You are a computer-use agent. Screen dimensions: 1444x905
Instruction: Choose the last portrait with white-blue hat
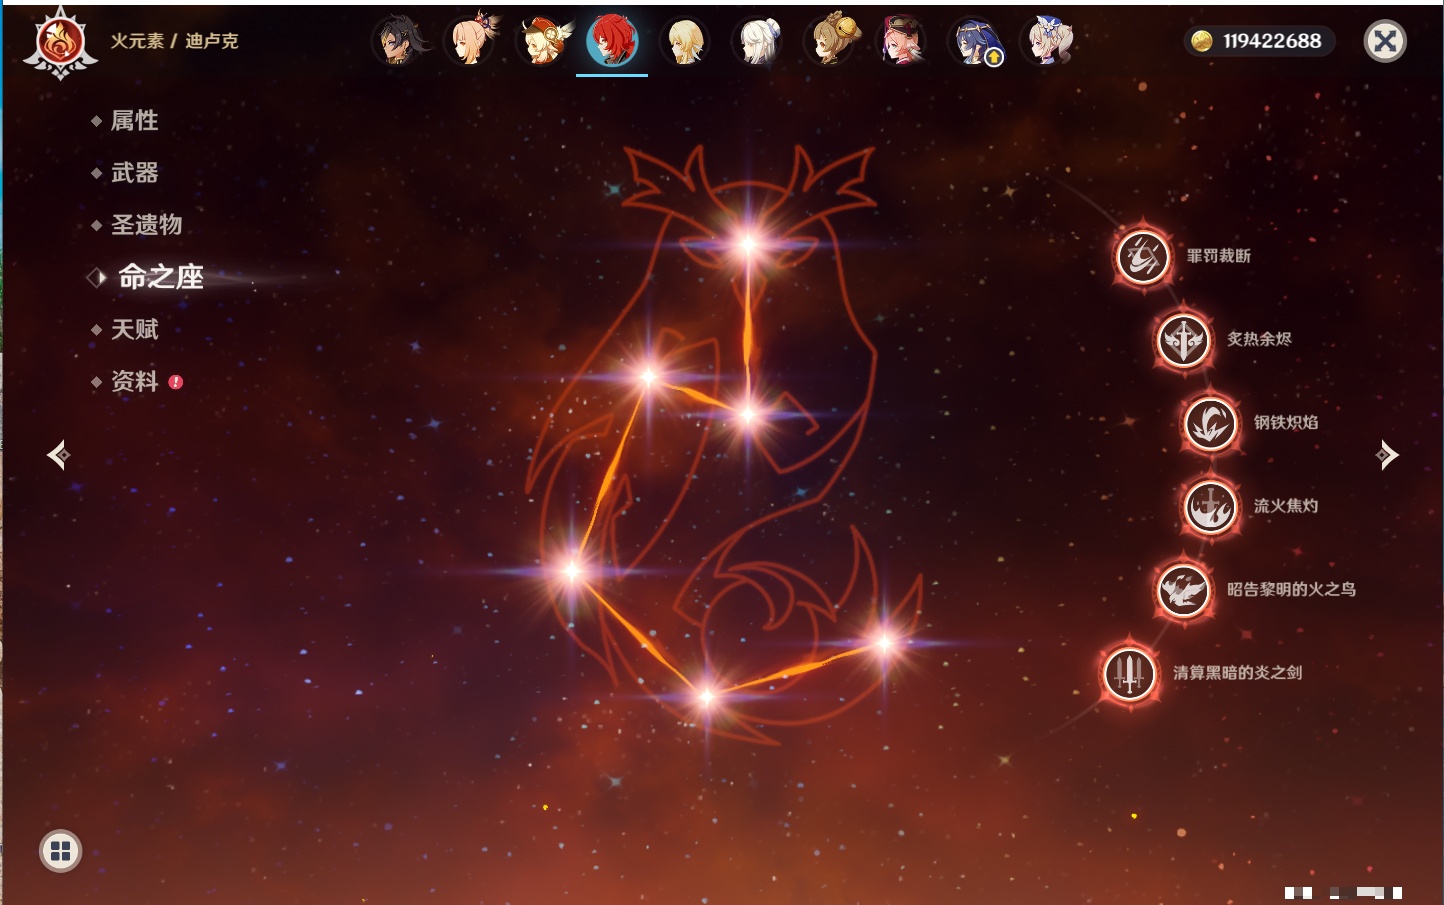coord(1047,42)
